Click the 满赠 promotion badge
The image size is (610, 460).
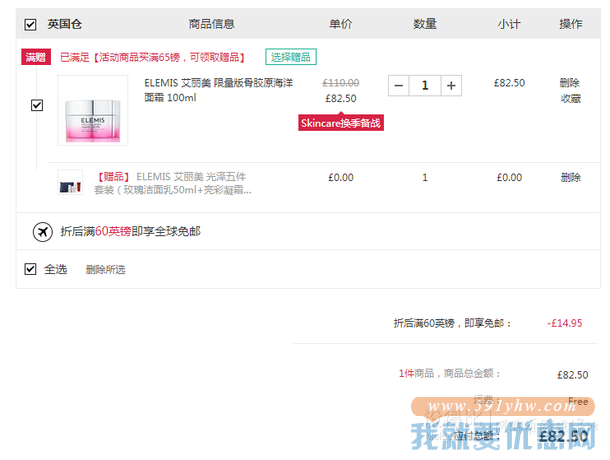point(36,57)
